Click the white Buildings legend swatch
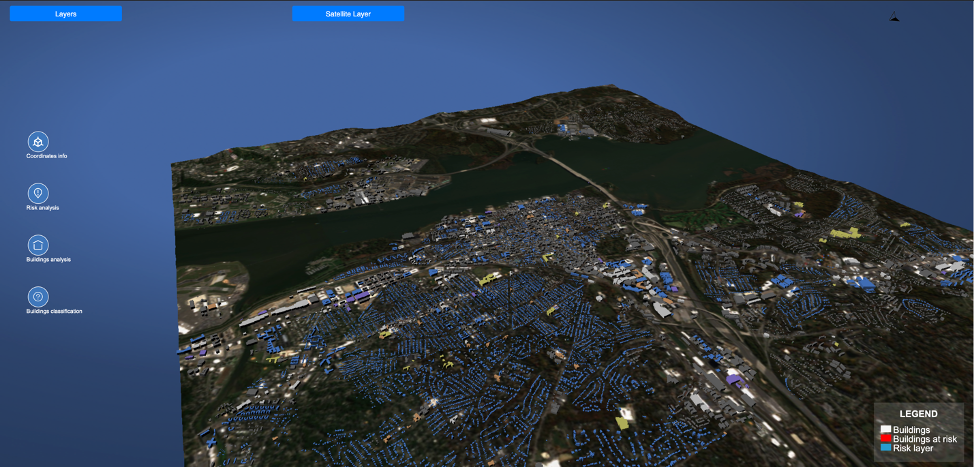Screen dimensions: 974x468 pos(886,429)
